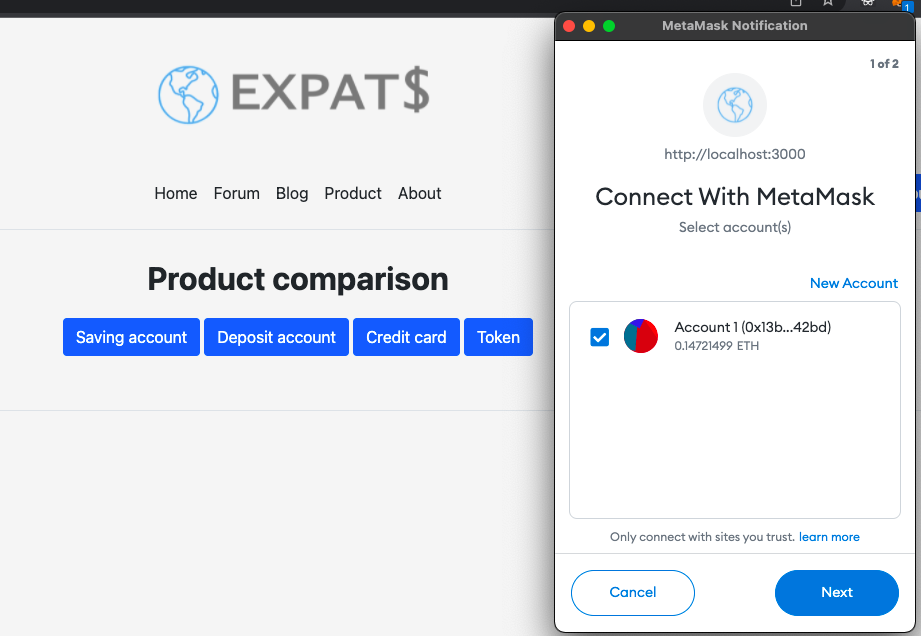
Task: Open the New Account link
Action: tap(853, 283)
